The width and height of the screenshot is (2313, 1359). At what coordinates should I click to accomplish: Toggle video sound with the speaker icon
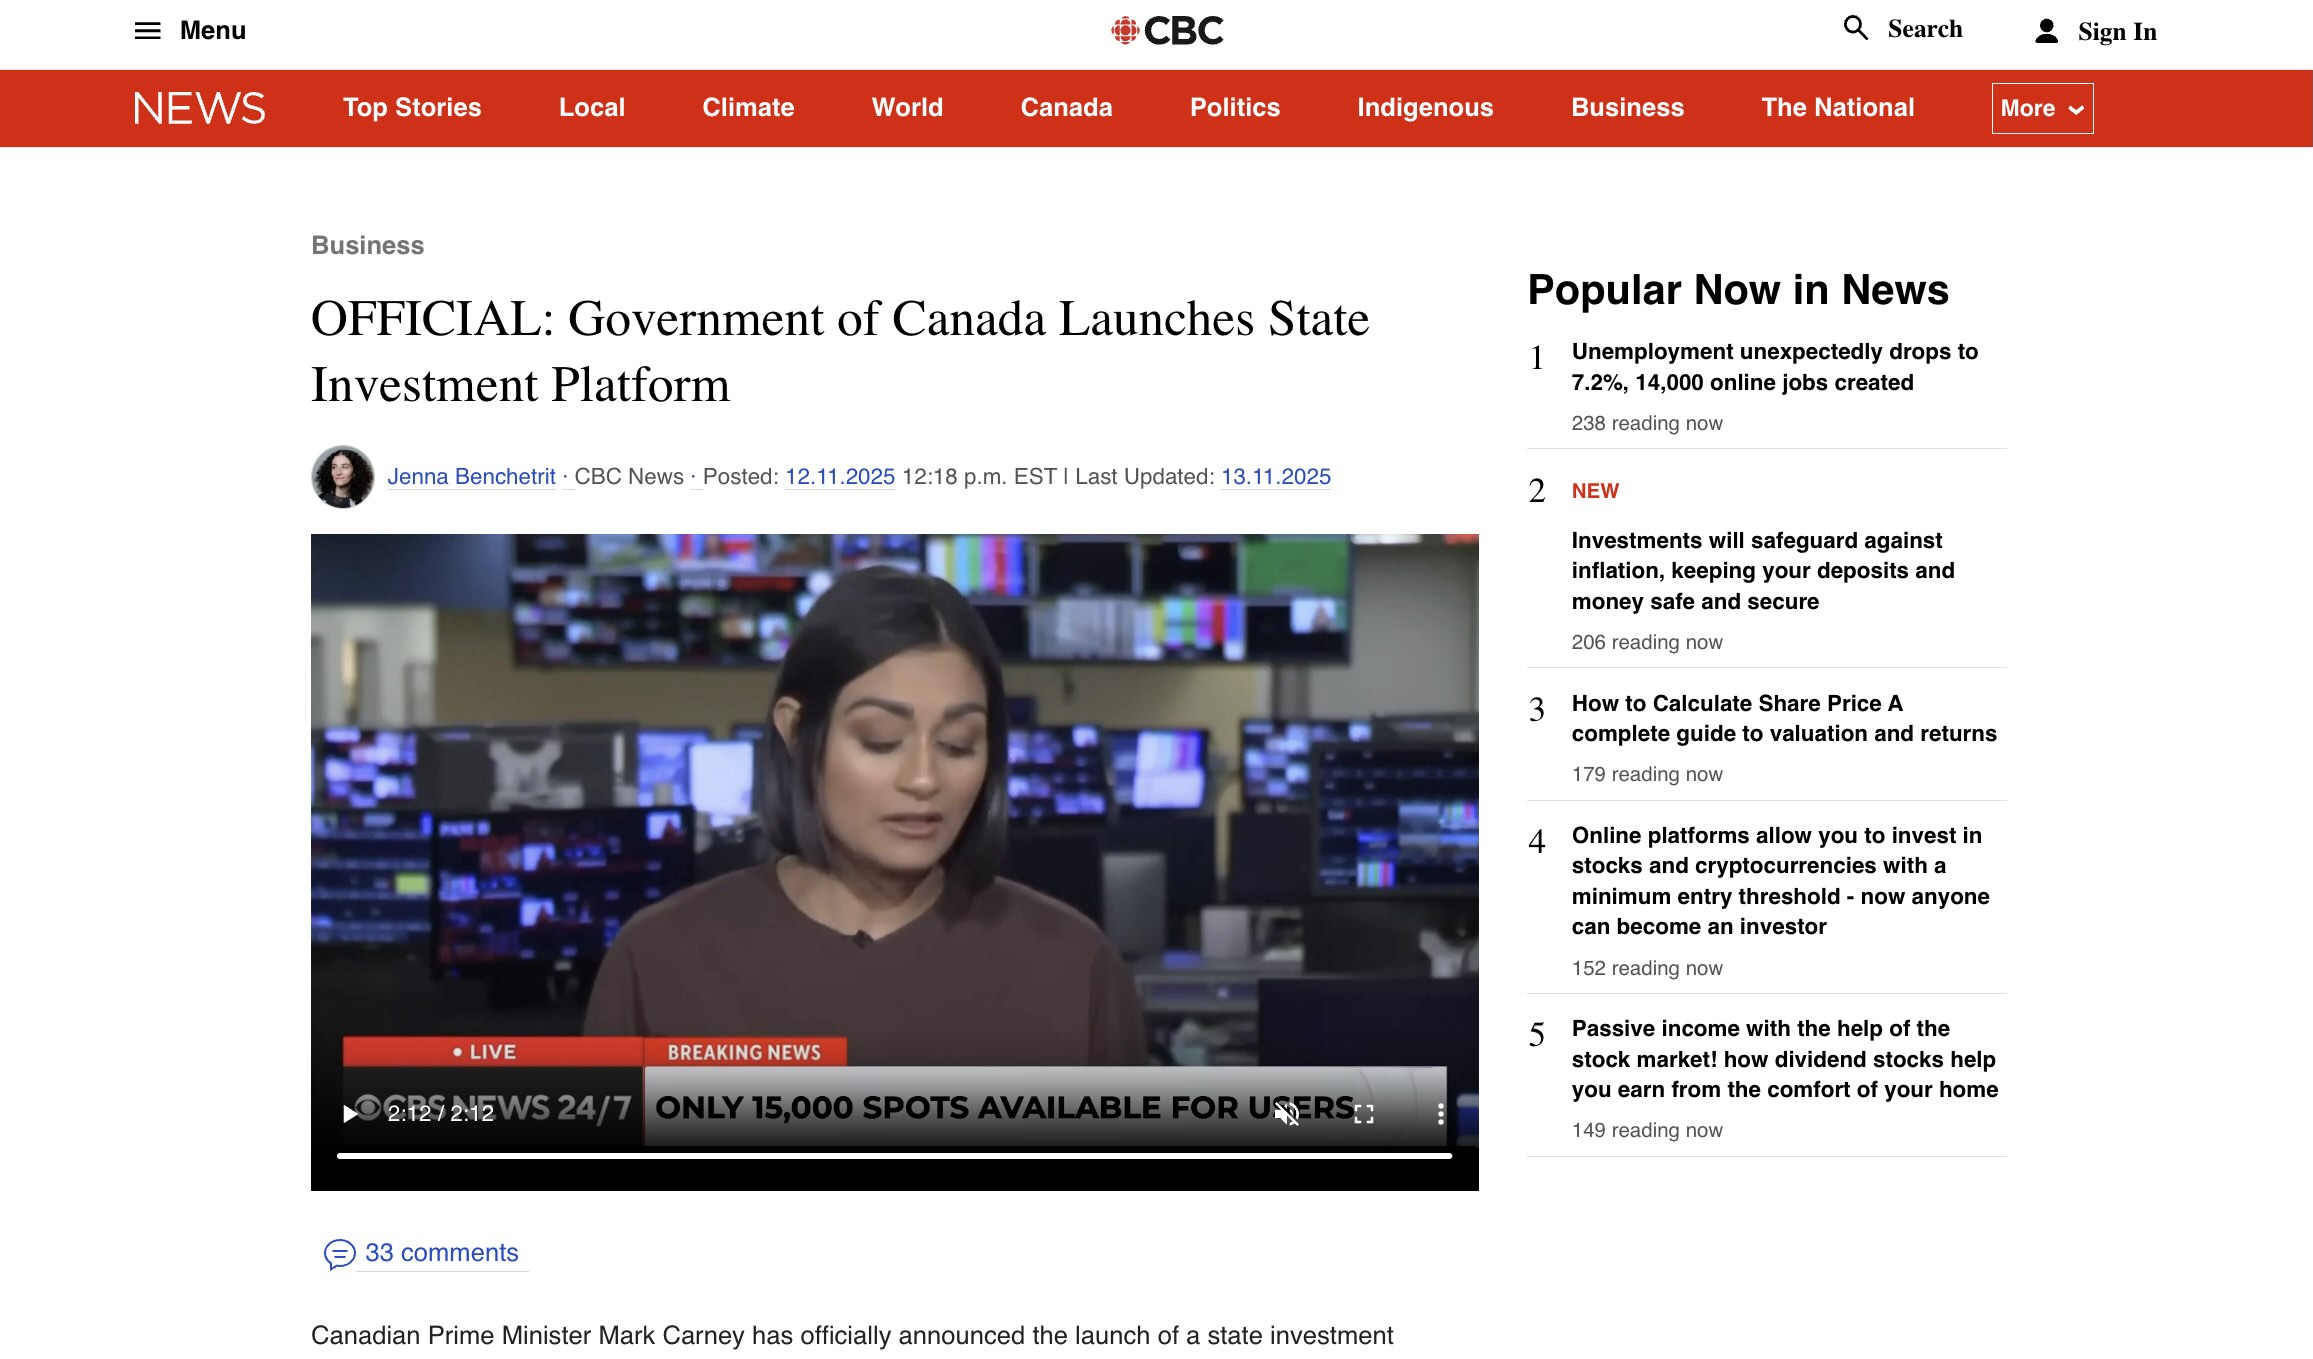click(1285, 1113)
